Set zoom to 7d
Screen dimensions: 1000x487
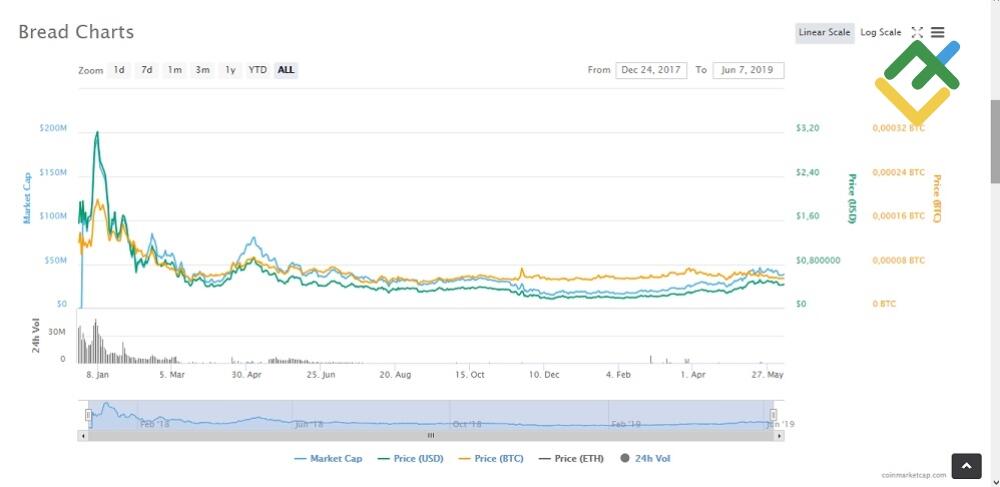pyautogui.click(x=147, y=70)
